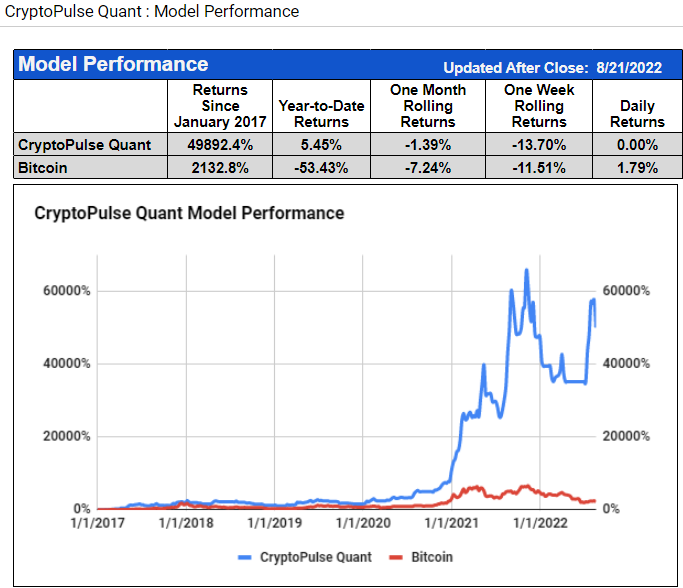Click the 1/1/2022 x-axis label
The image size is (683, 588).
540,523
